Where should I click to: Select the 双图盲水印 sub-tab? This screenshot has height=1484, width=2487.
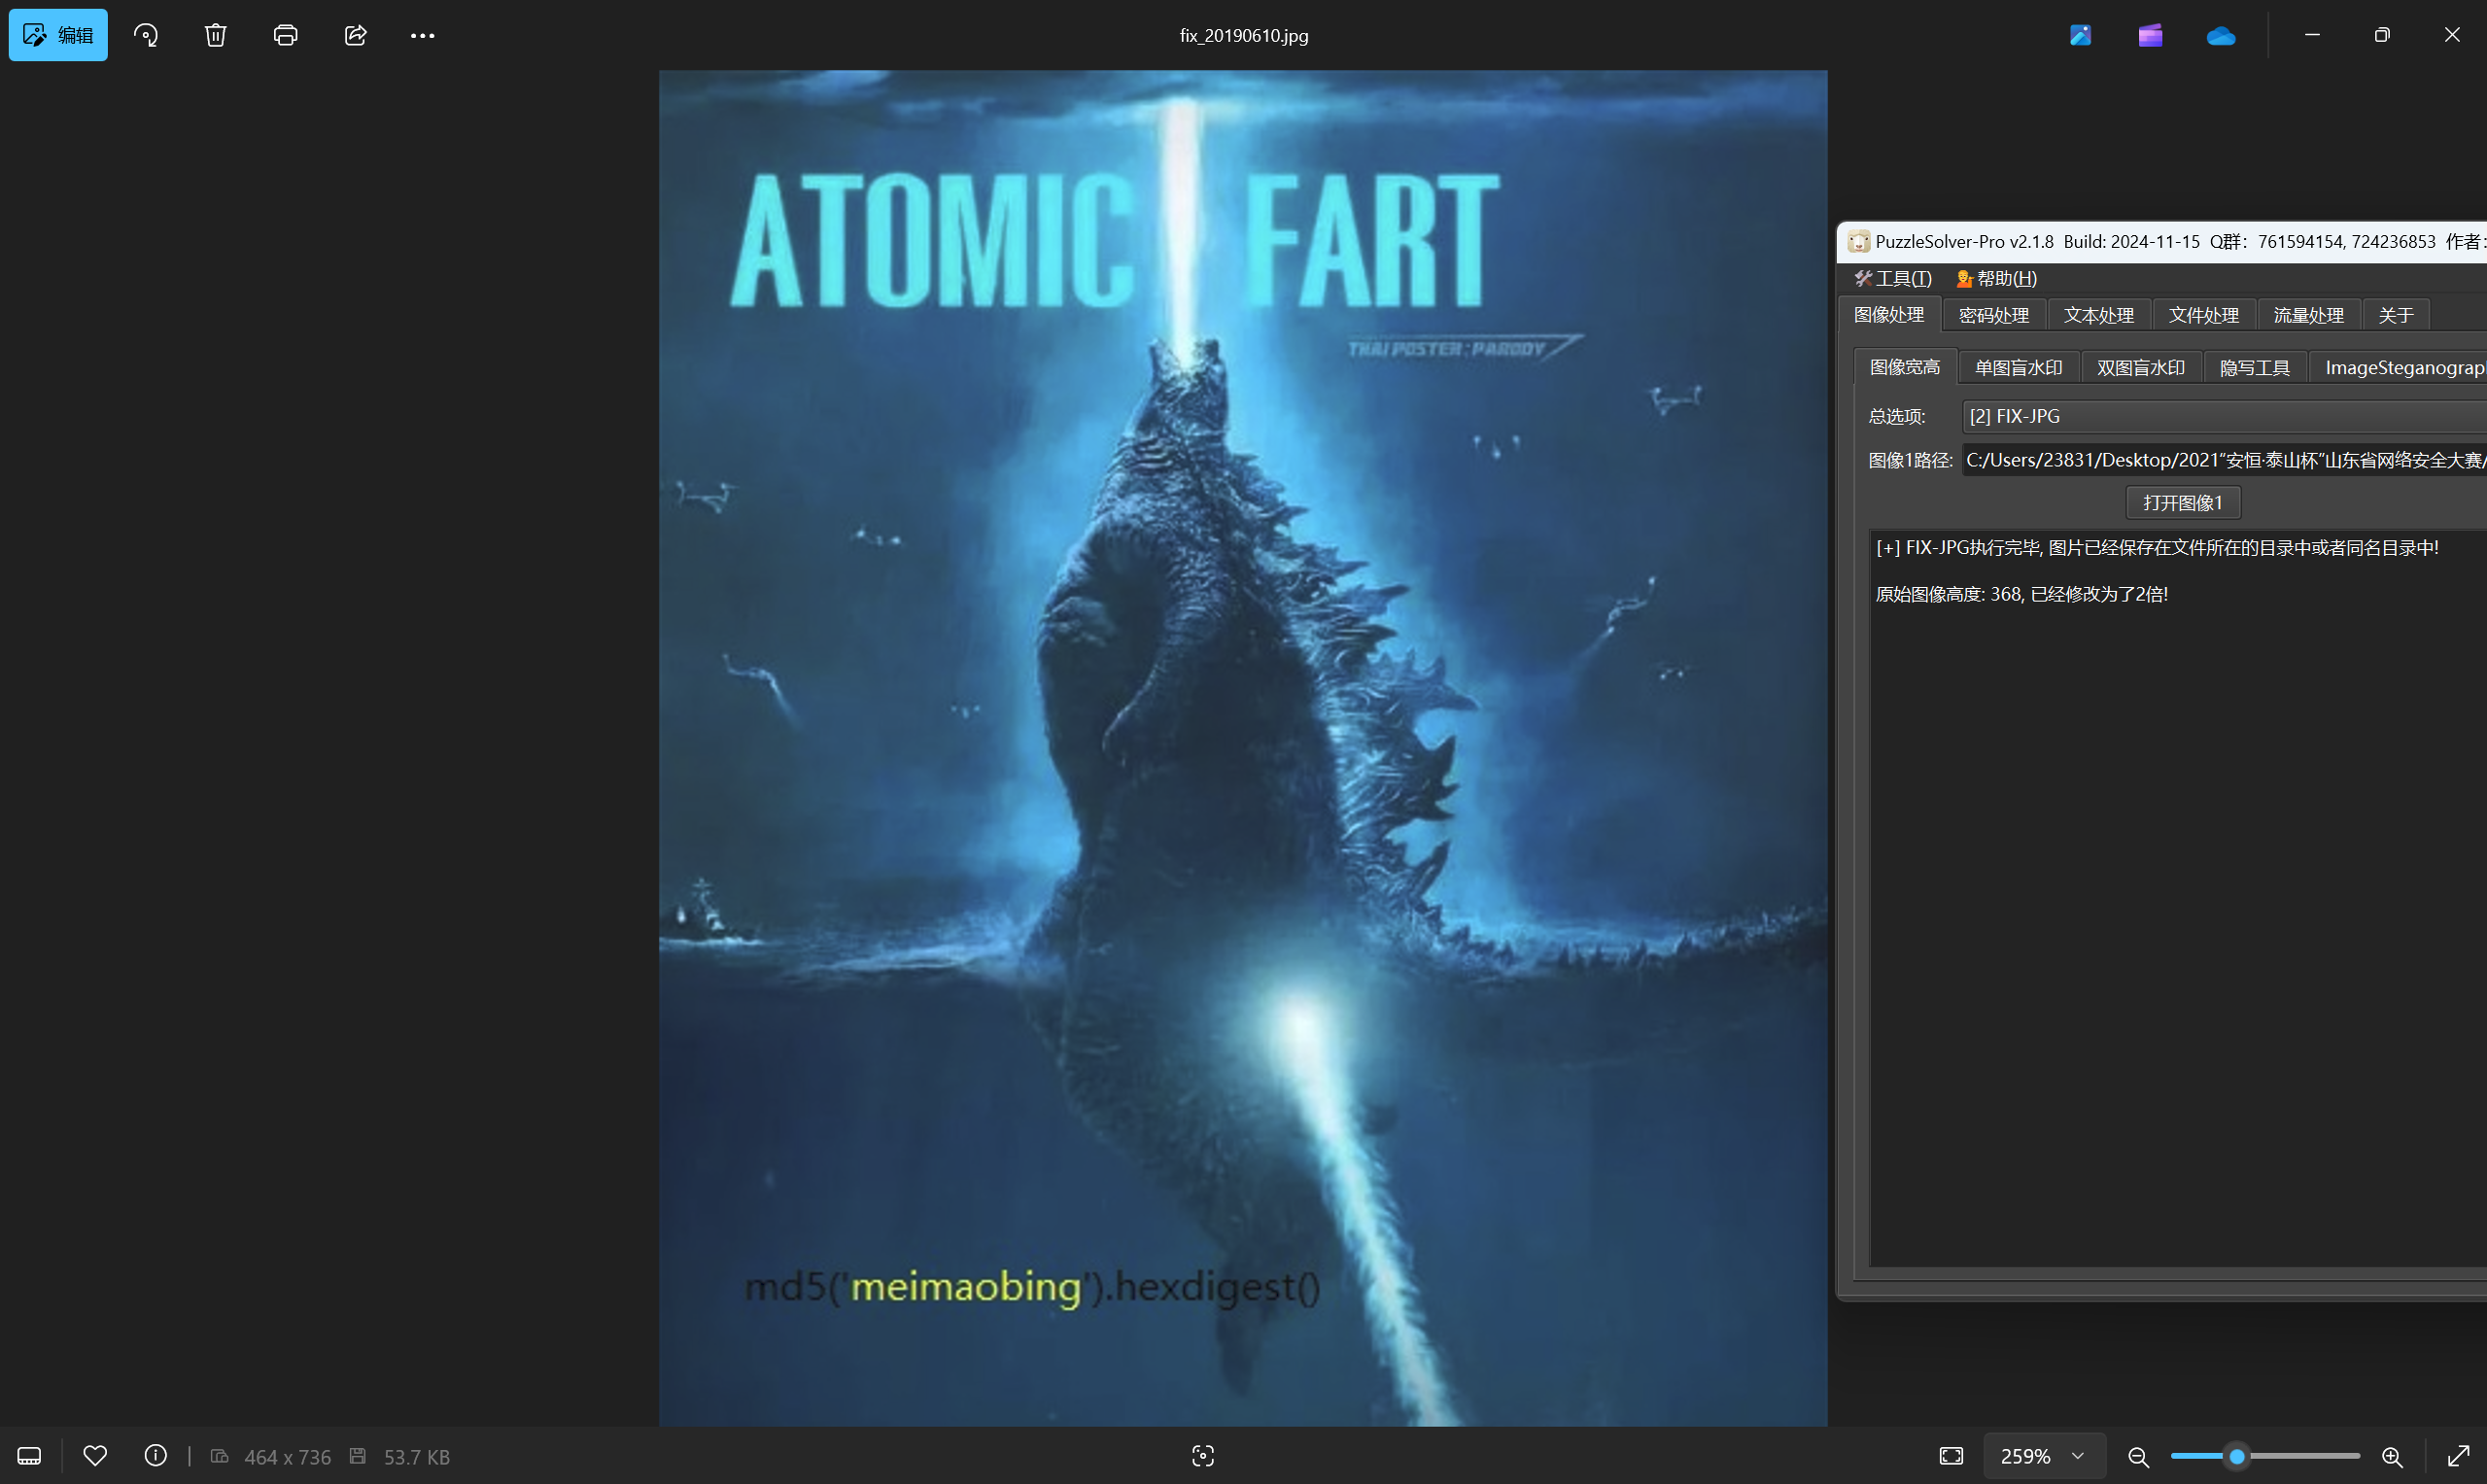click(x=2141, y=368)
